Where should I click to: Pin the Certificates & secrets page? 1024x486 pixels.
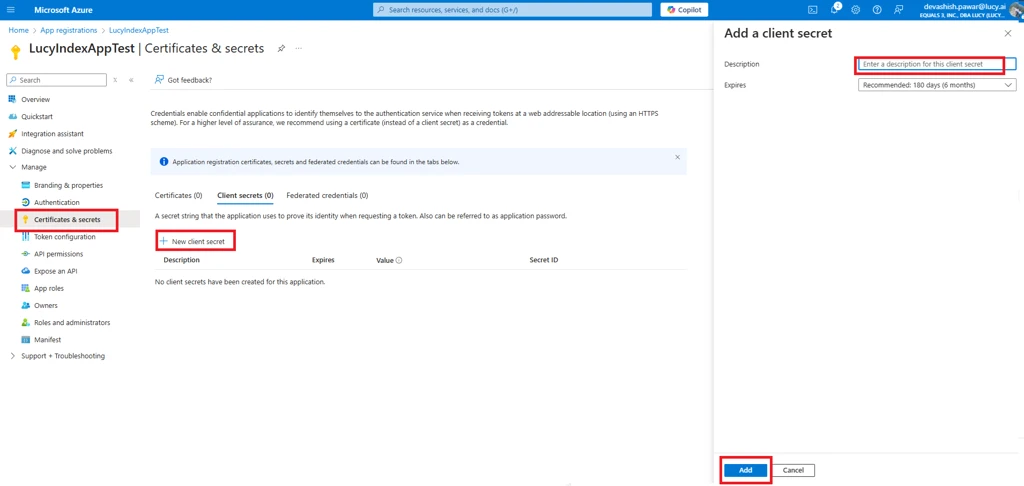281,49
